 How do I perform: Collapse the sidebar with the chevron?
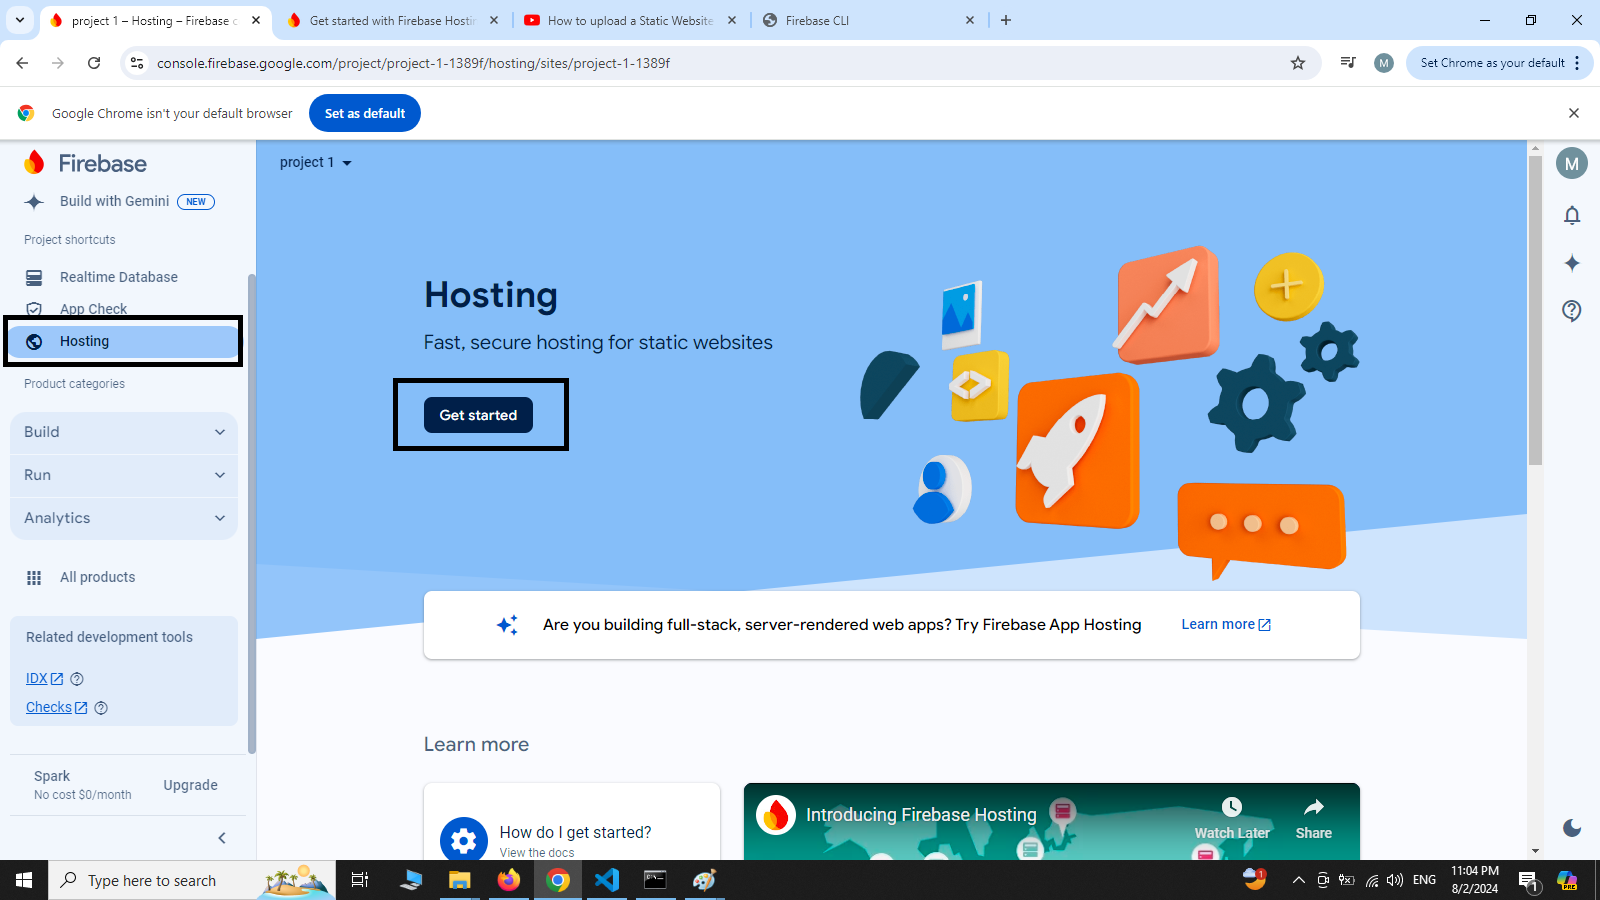(221, 838)
